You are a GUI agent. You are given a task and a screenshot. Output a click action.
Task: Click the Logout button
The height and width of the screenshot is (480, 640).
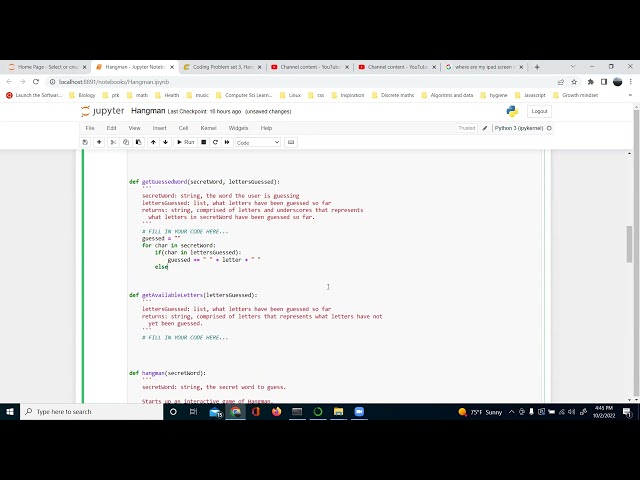coord(539,111)
